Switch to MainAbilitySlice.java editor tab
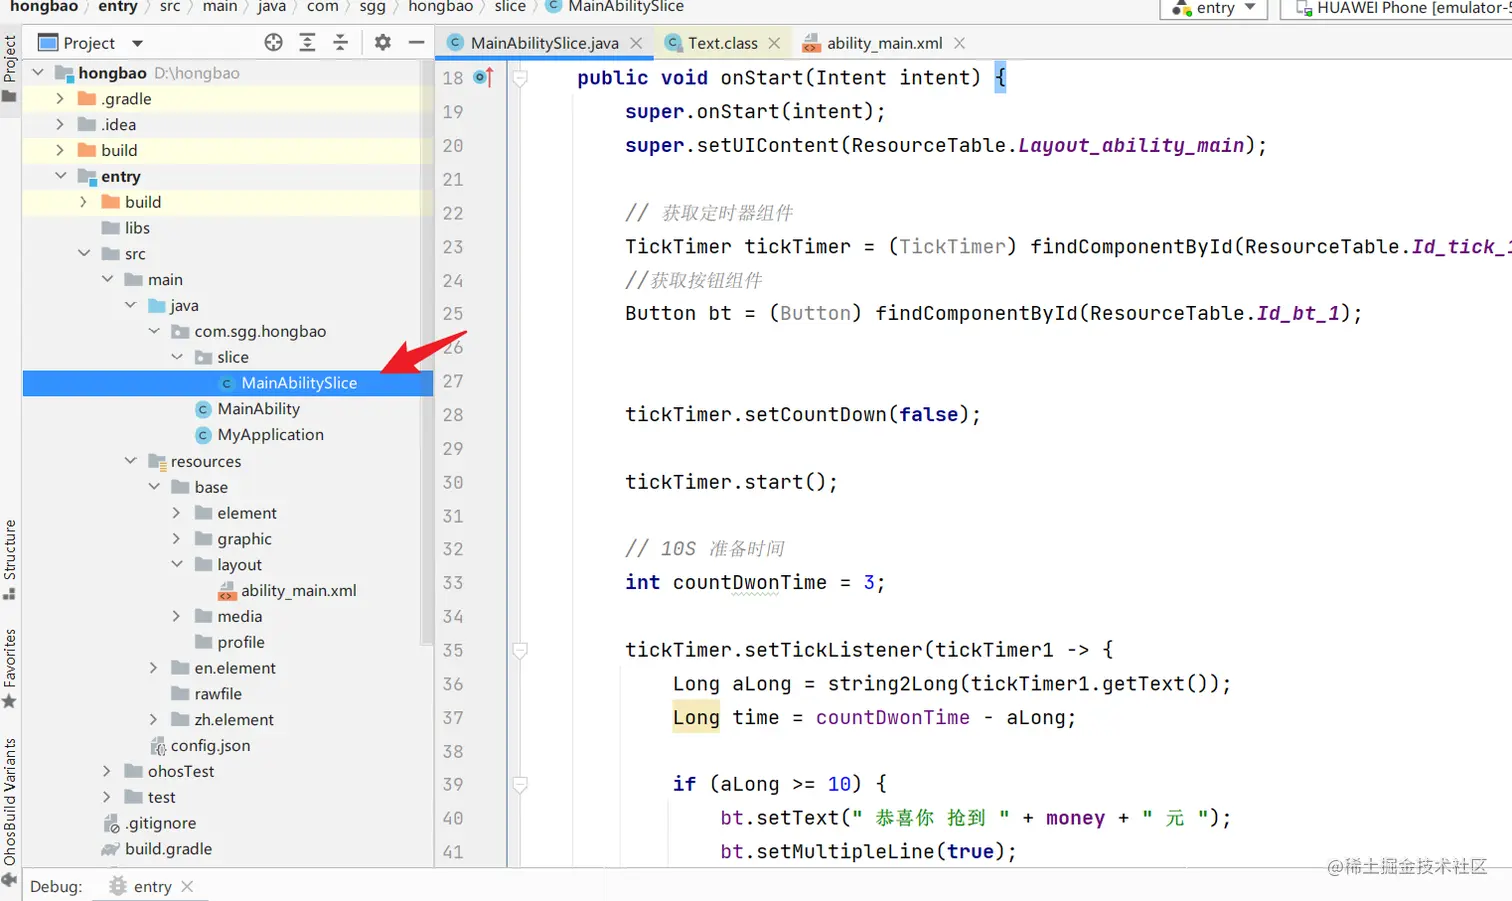The width and height of the screenshot is (1512, 901). coord(544,43)
